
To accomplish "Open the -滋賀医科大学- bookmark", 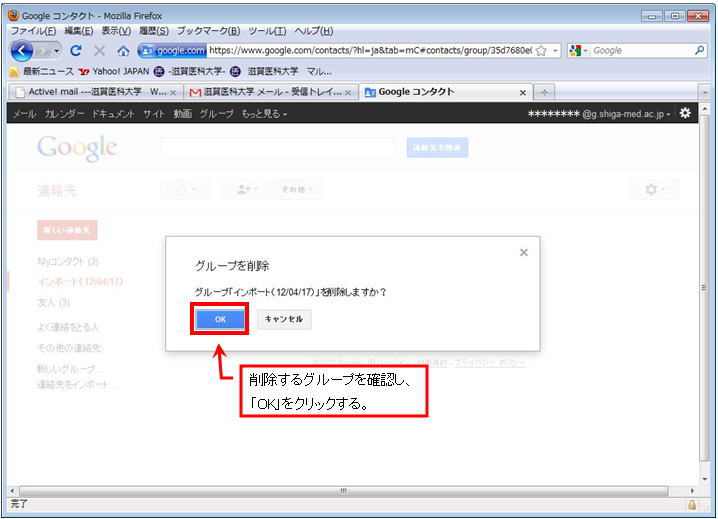I will click(x=190, y=71).
